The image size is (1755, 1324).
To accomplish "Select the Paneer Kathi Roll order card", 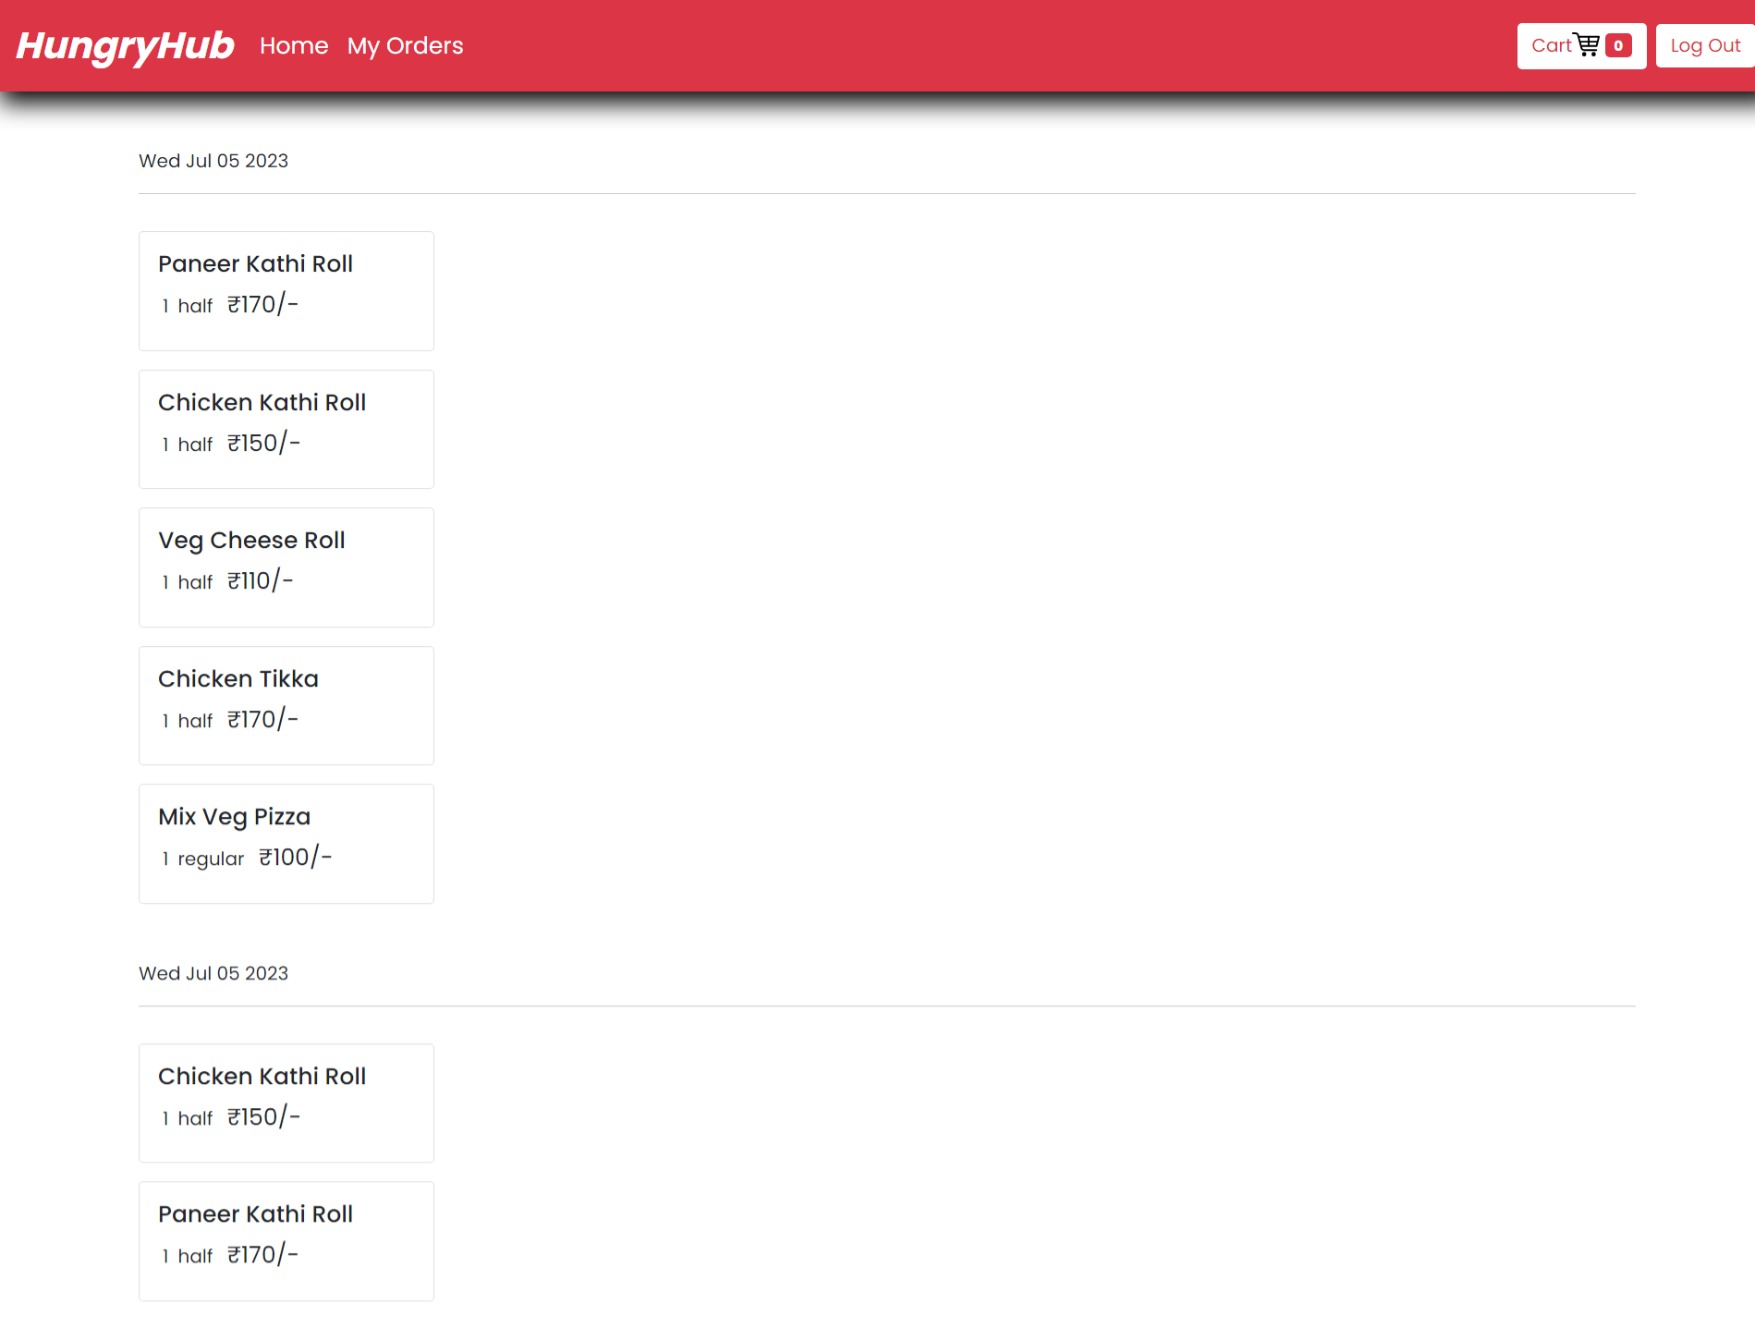I will coord(285,290).
